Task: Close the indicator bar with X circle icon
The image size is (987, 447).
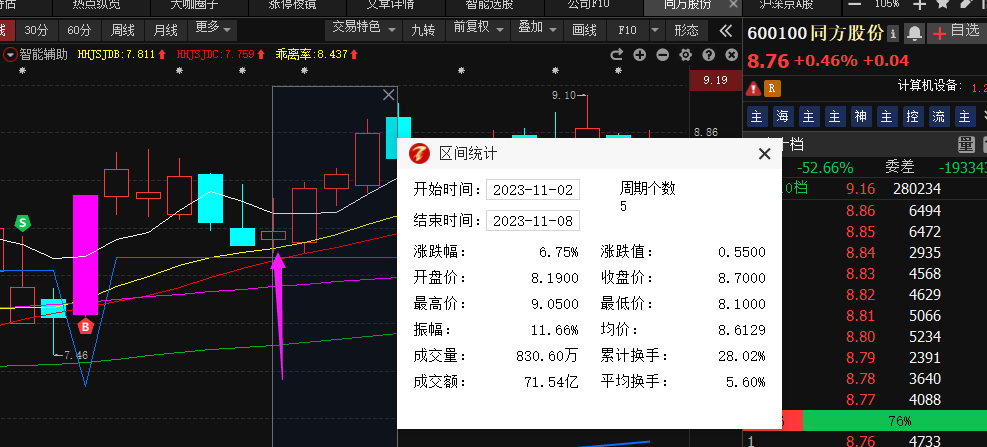Action: click(x=731, y=55)
